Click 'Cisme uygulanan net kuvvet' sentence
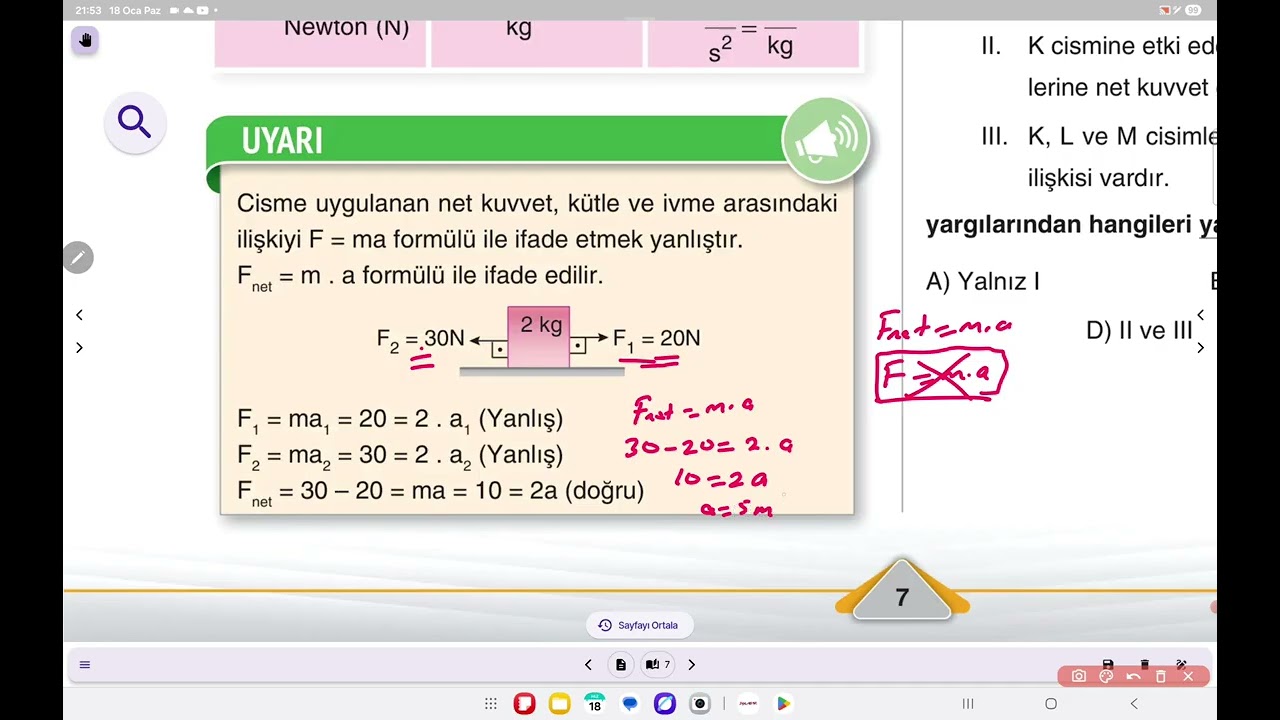Image resolution: width=1280 pixels, height=720 pixels. pyautogui.click(x=537, y=203)
